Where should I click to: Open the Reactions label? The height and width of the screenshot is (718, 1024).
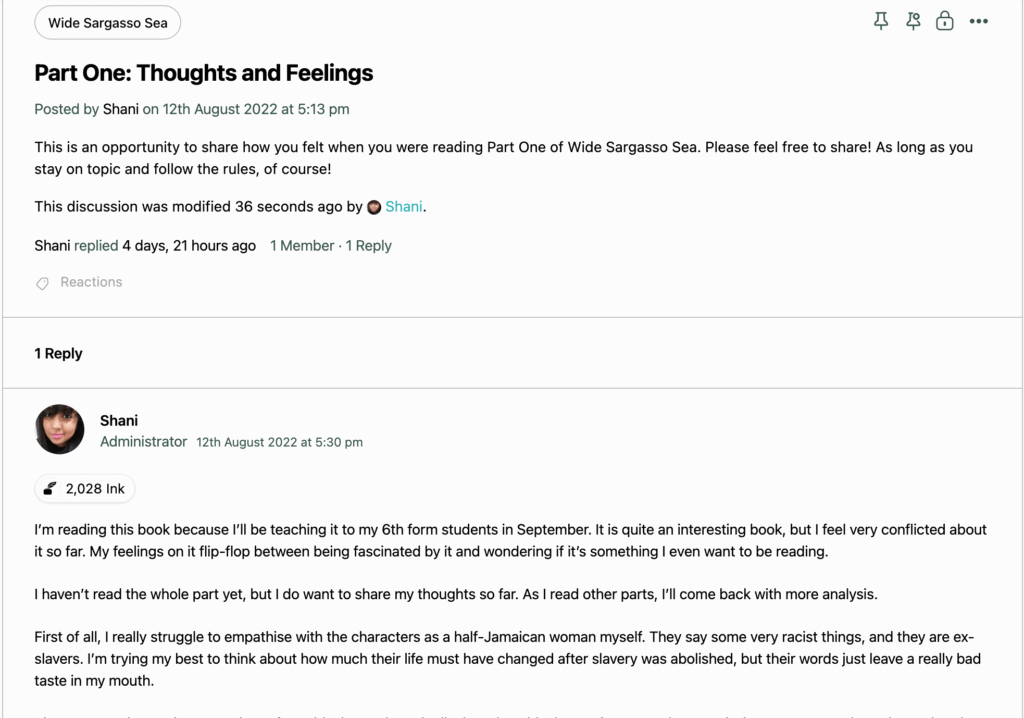[91, 282]
